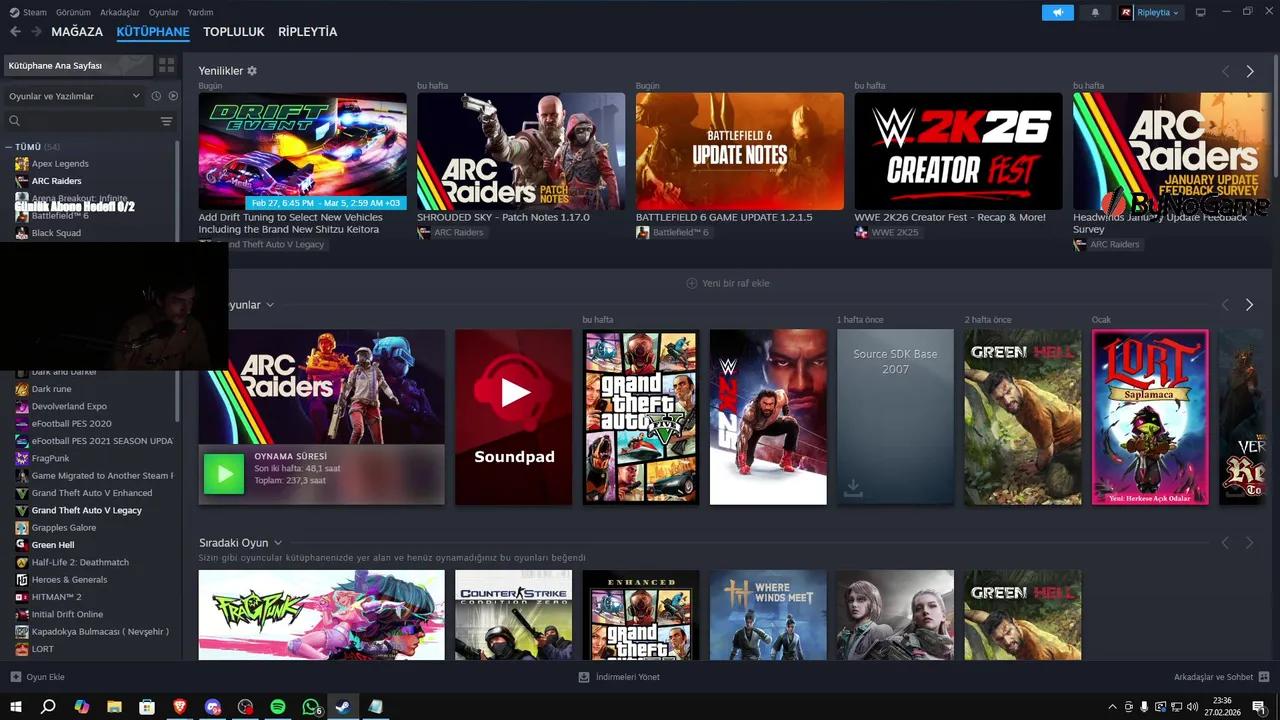The width and height of the screenshot is (1280, 720).
Task: Open Yenilikler settings gear
Action: [x=252, y=71]
